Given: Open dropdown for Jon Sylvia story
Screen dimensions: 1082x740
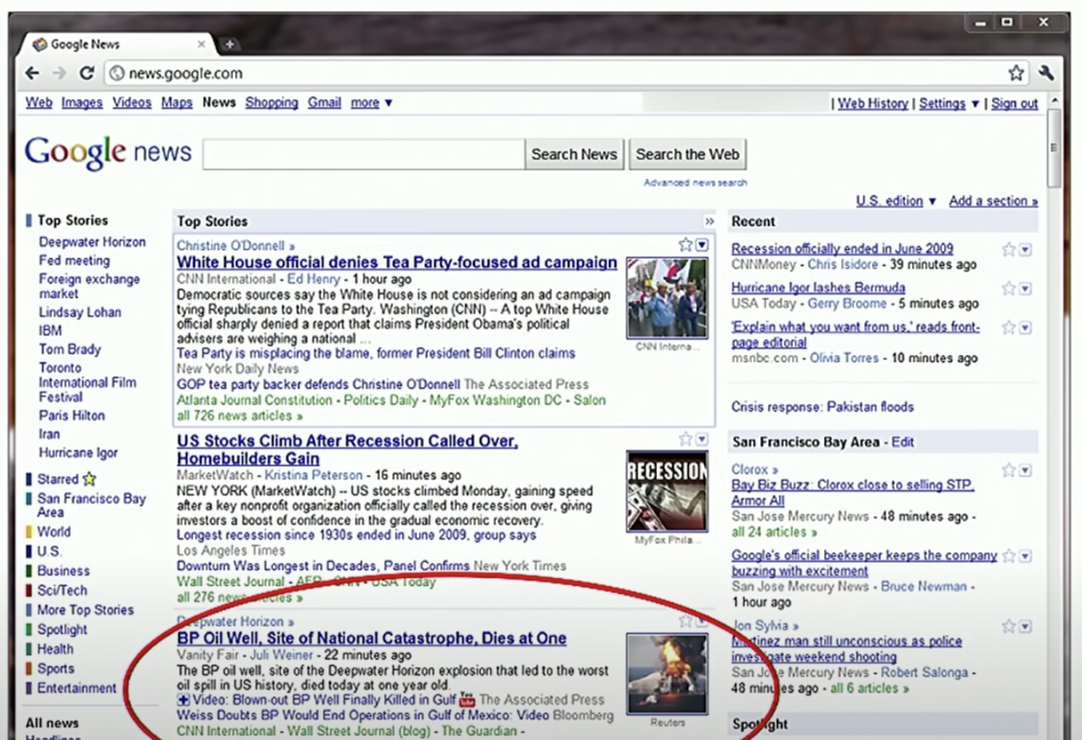Looking at the screenshot, I should coord(1025,627).
